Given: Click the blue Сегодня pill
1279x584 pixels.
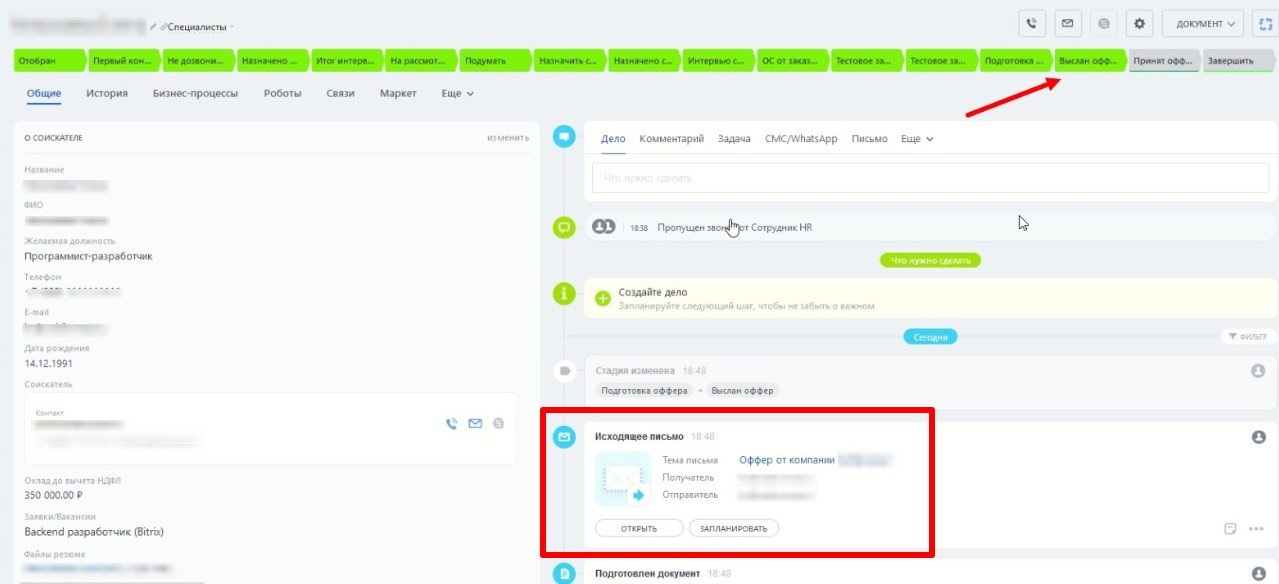Looking at the screenshot, I should (930, 337).
